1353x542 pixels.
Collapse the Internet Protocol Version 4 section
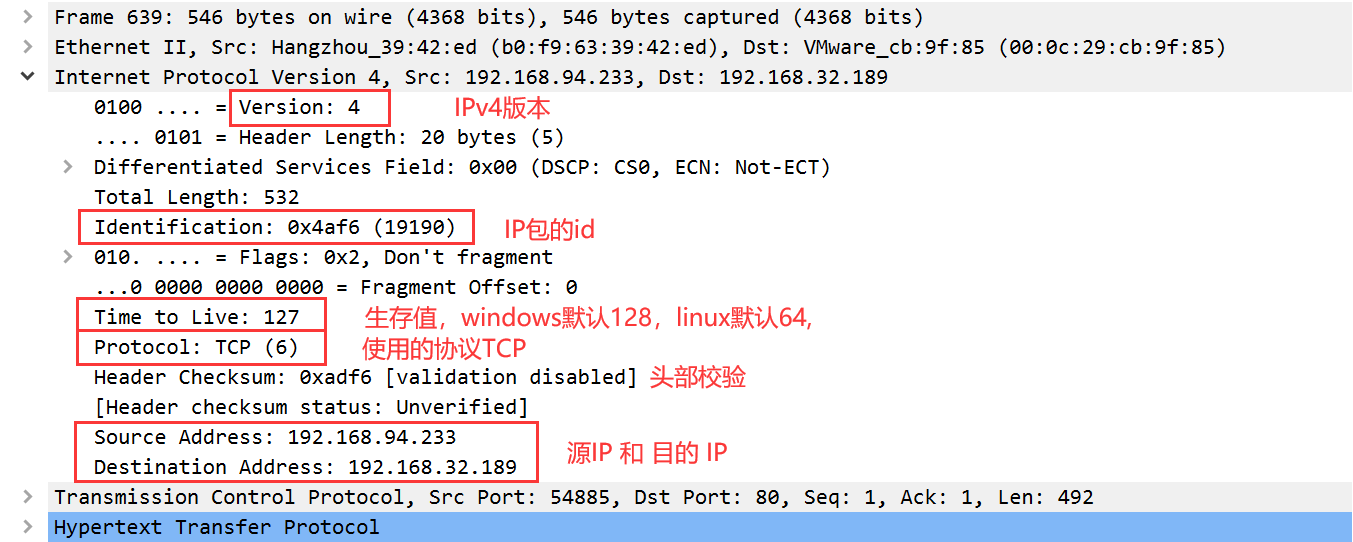[27, 77]
